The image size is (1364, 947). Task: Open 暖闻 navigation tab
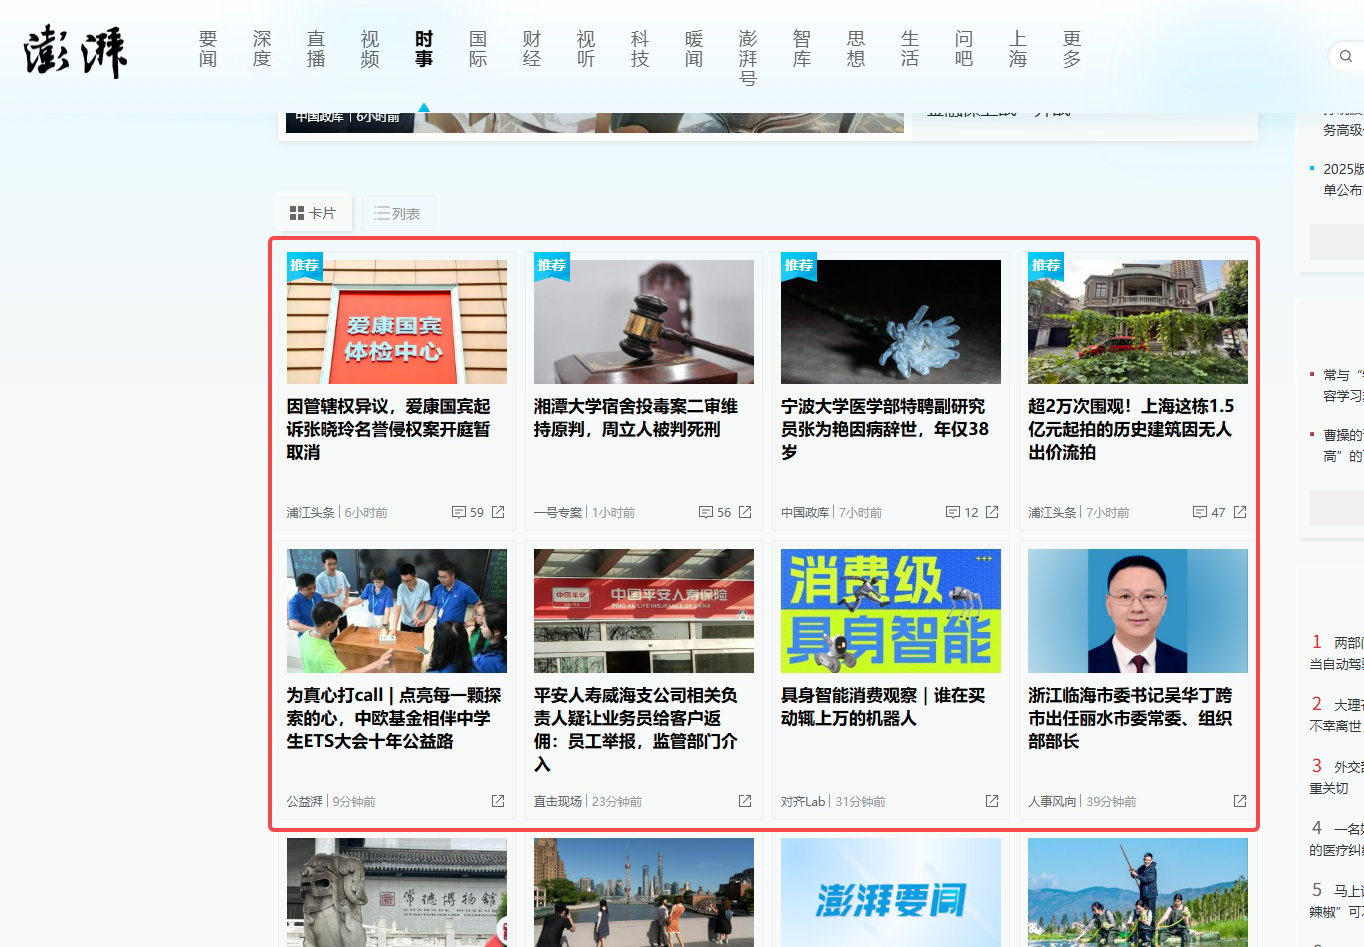[694, 49]
